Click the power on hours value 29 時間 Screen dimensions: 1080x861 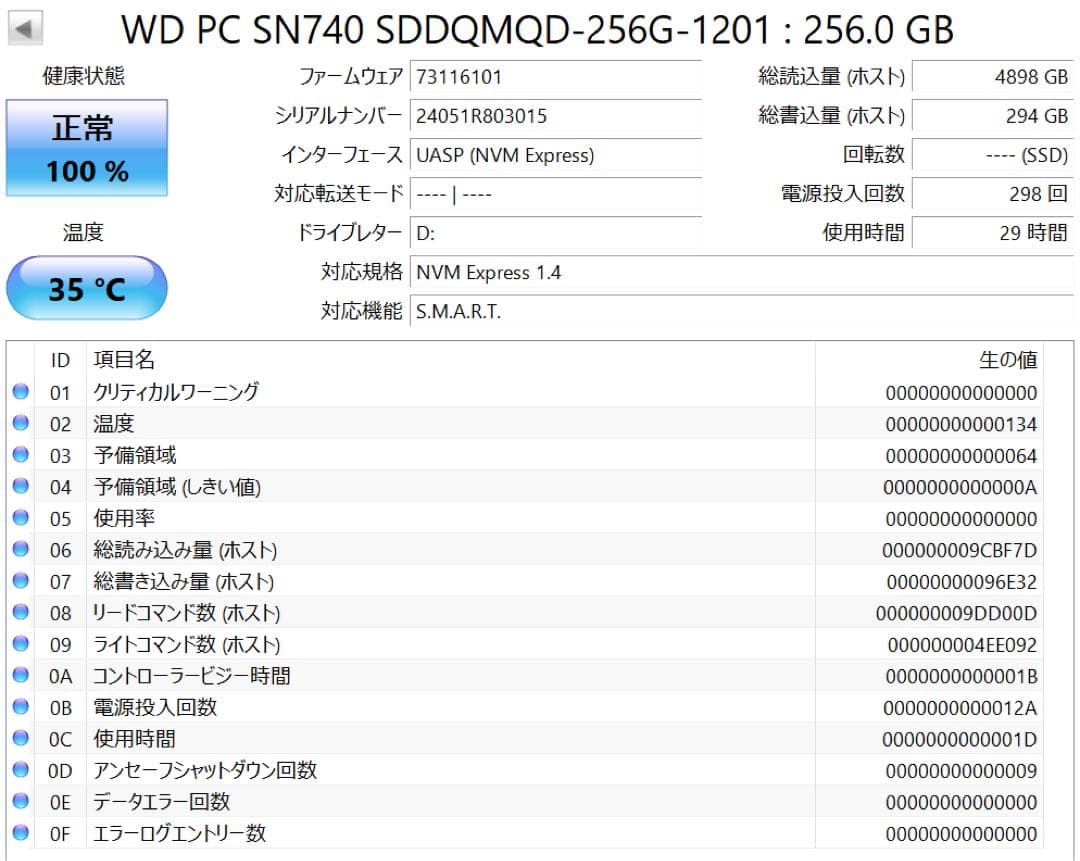coord(993,233)
